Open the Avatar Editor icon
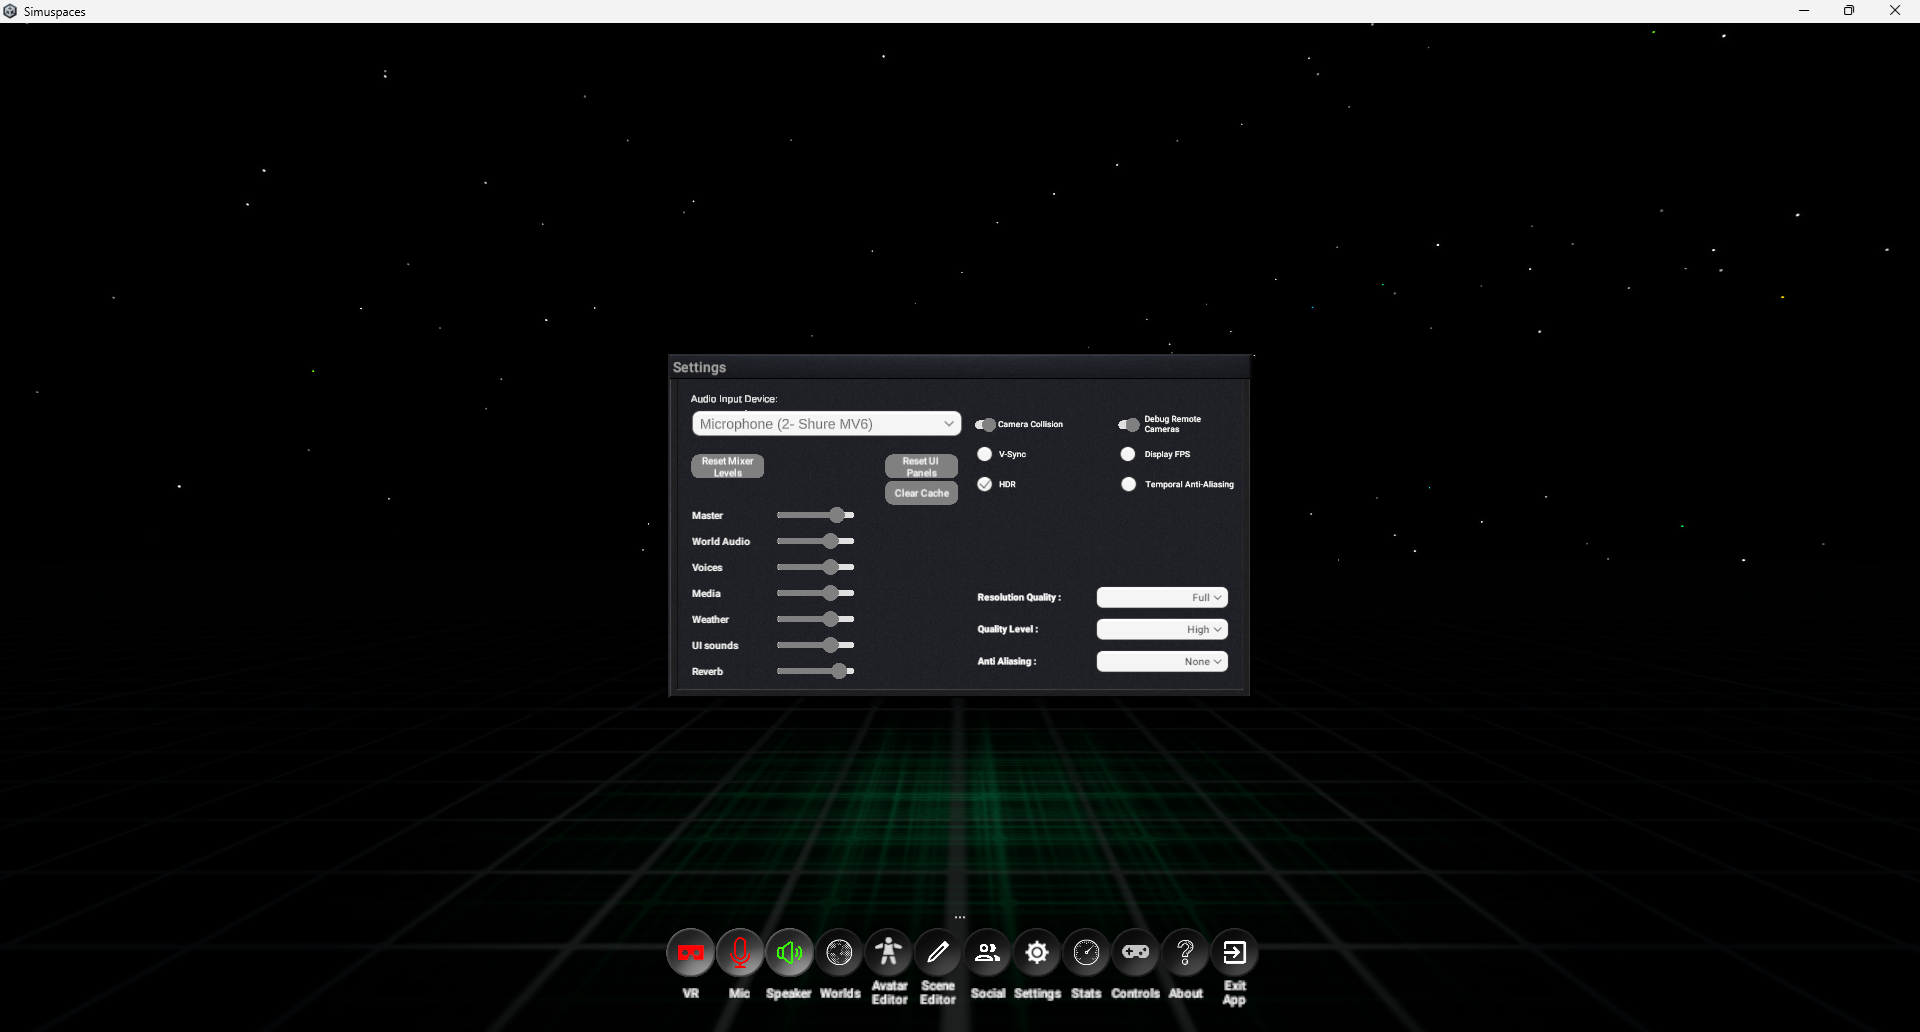 coord(888,953)
